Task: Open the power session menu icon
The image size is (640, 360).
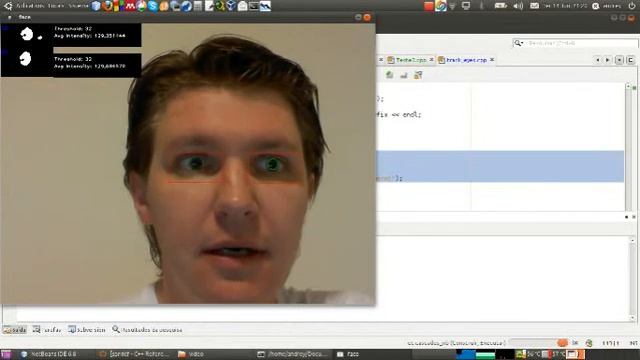Action: point(632,6)
